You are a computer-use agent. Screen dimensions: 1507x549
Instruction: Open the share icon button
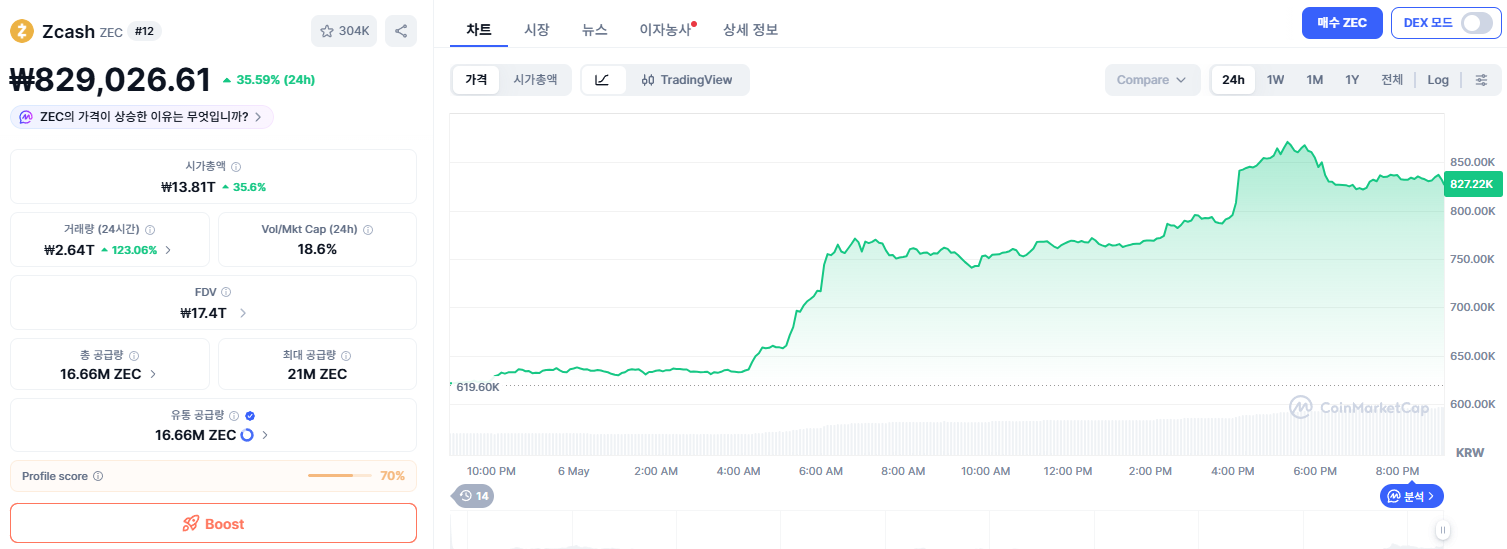coord(401,31)
